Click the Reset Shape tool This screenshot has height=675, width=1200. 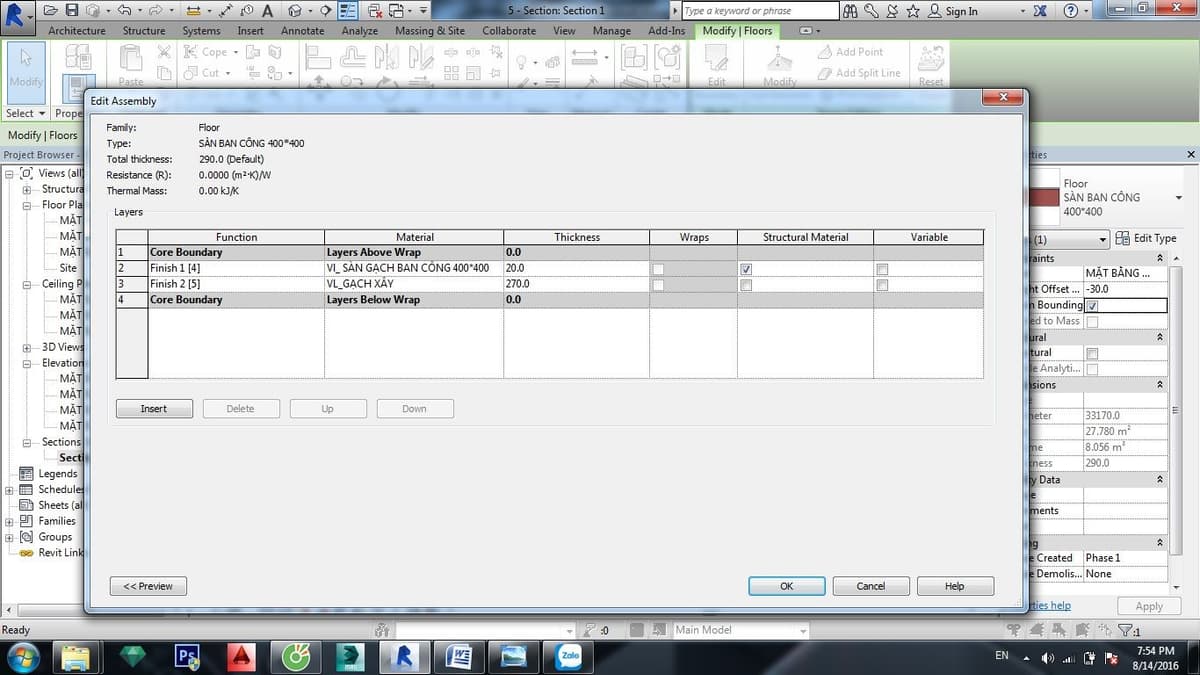(x=931, y=66)
